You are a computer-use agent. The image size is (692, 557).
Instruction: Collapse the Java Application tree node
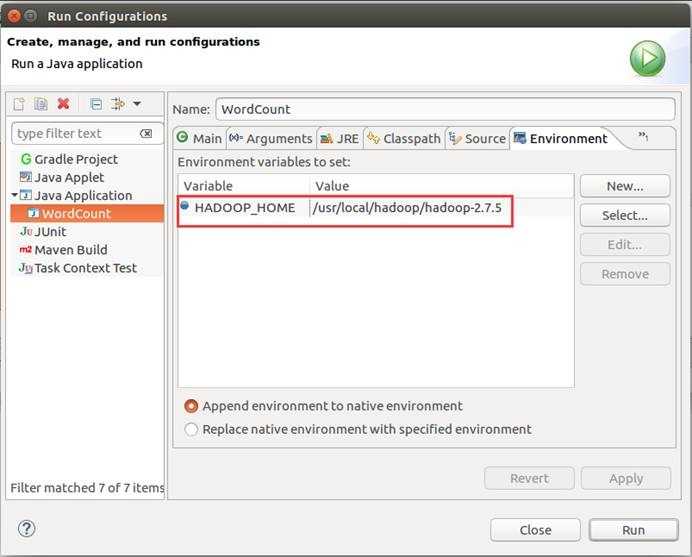tap(15, 195)
